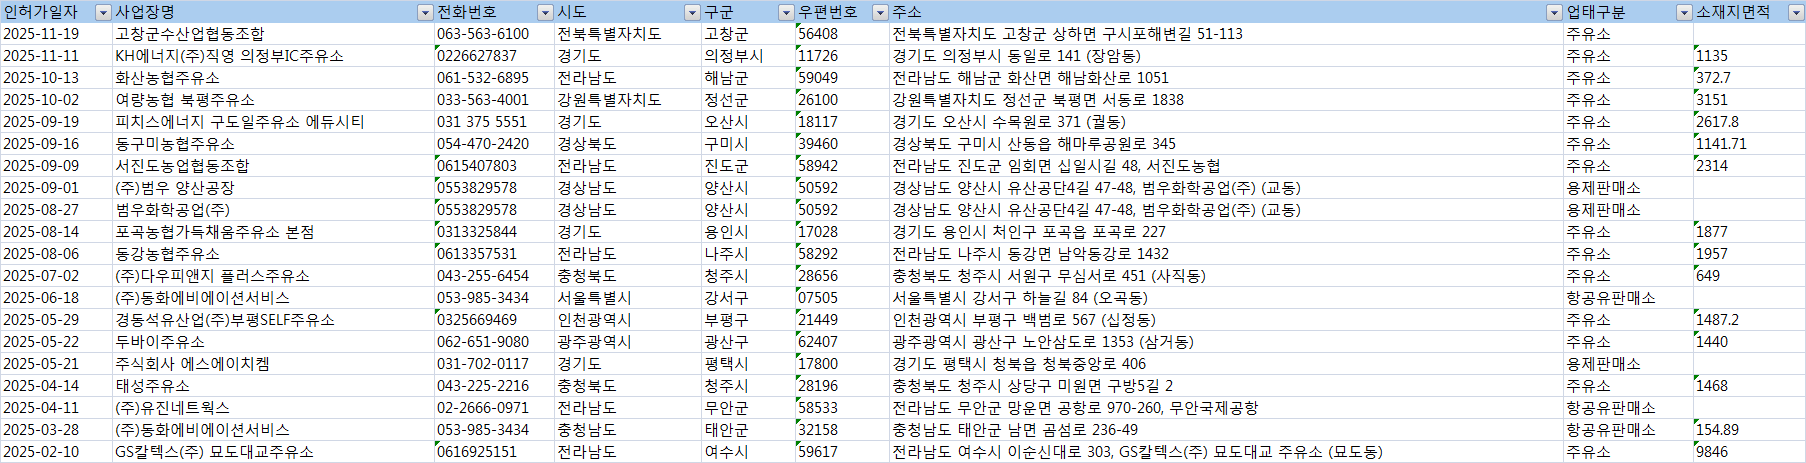This screenshot has height=463, width=1806.
Task: Select phone number cell 0226627837
Action: point(494,56)
